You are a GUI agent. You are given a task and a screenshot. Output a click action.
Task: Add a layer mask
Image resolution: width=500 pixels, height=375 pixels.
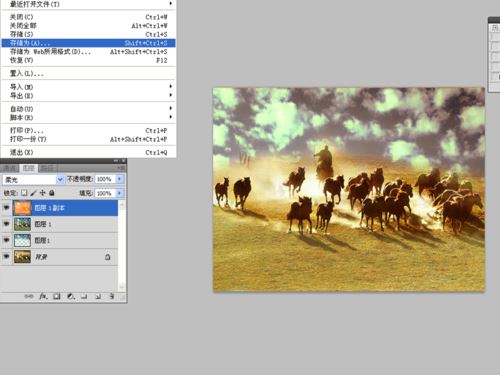click(57, 296)
